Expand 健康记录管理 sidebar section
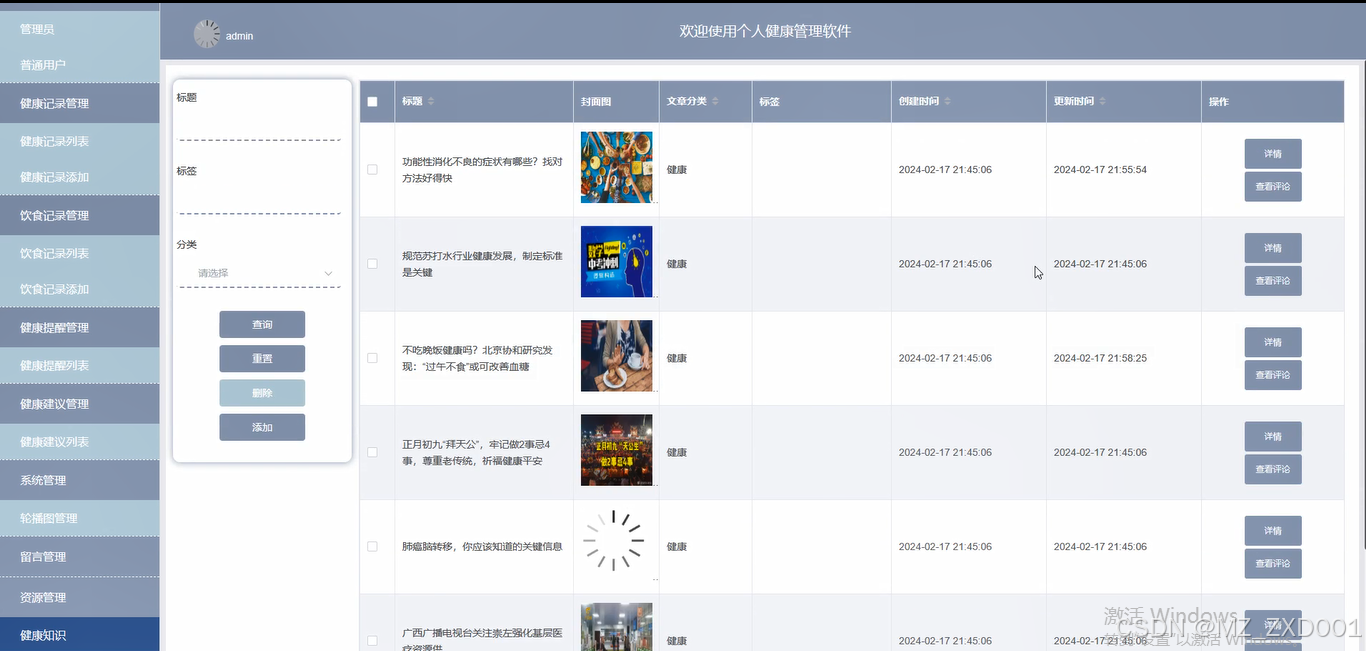Screen dimensions: 1366x651 click(80, 103)
